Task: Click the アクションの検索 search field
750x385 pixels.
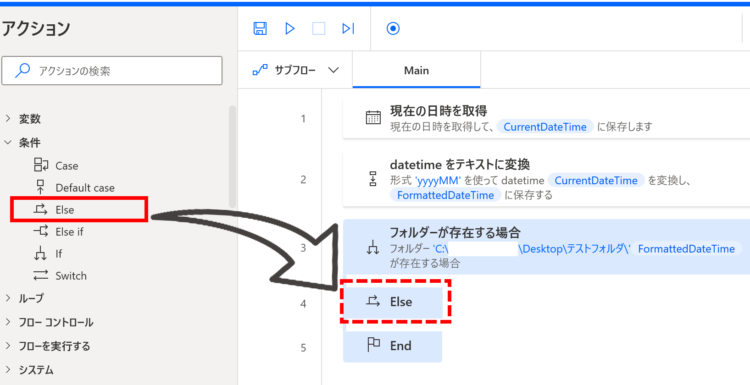Action: (112, 71)
